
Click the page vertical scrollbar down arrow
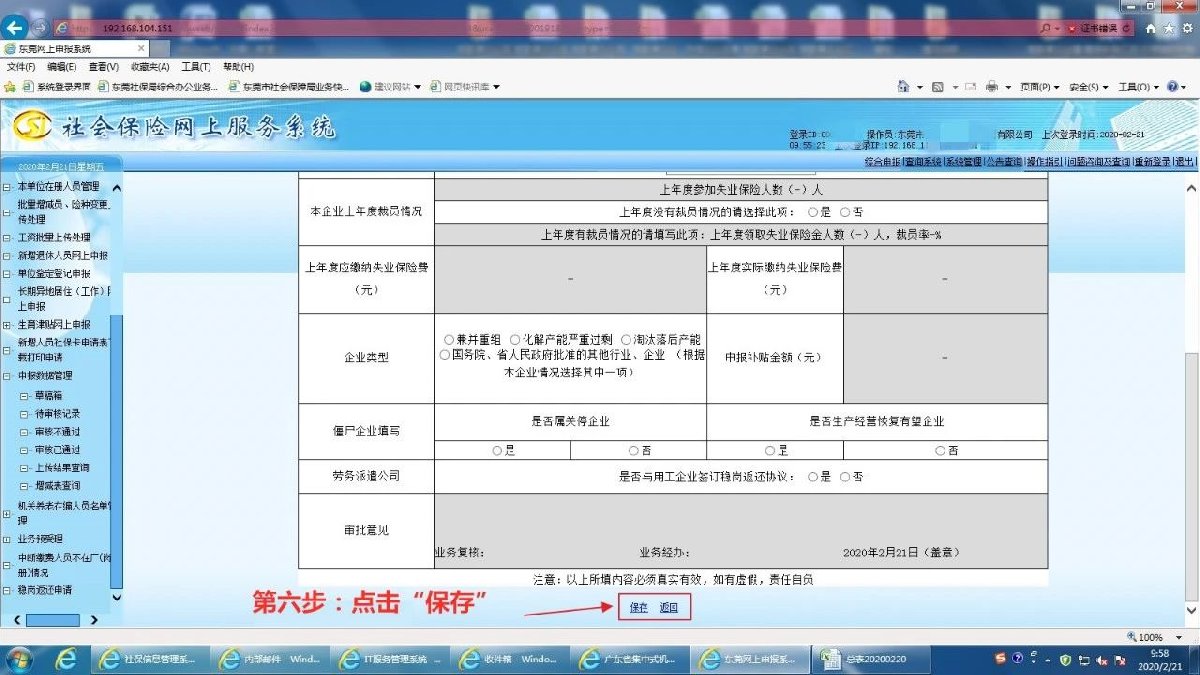click(x=1191, y=610)
